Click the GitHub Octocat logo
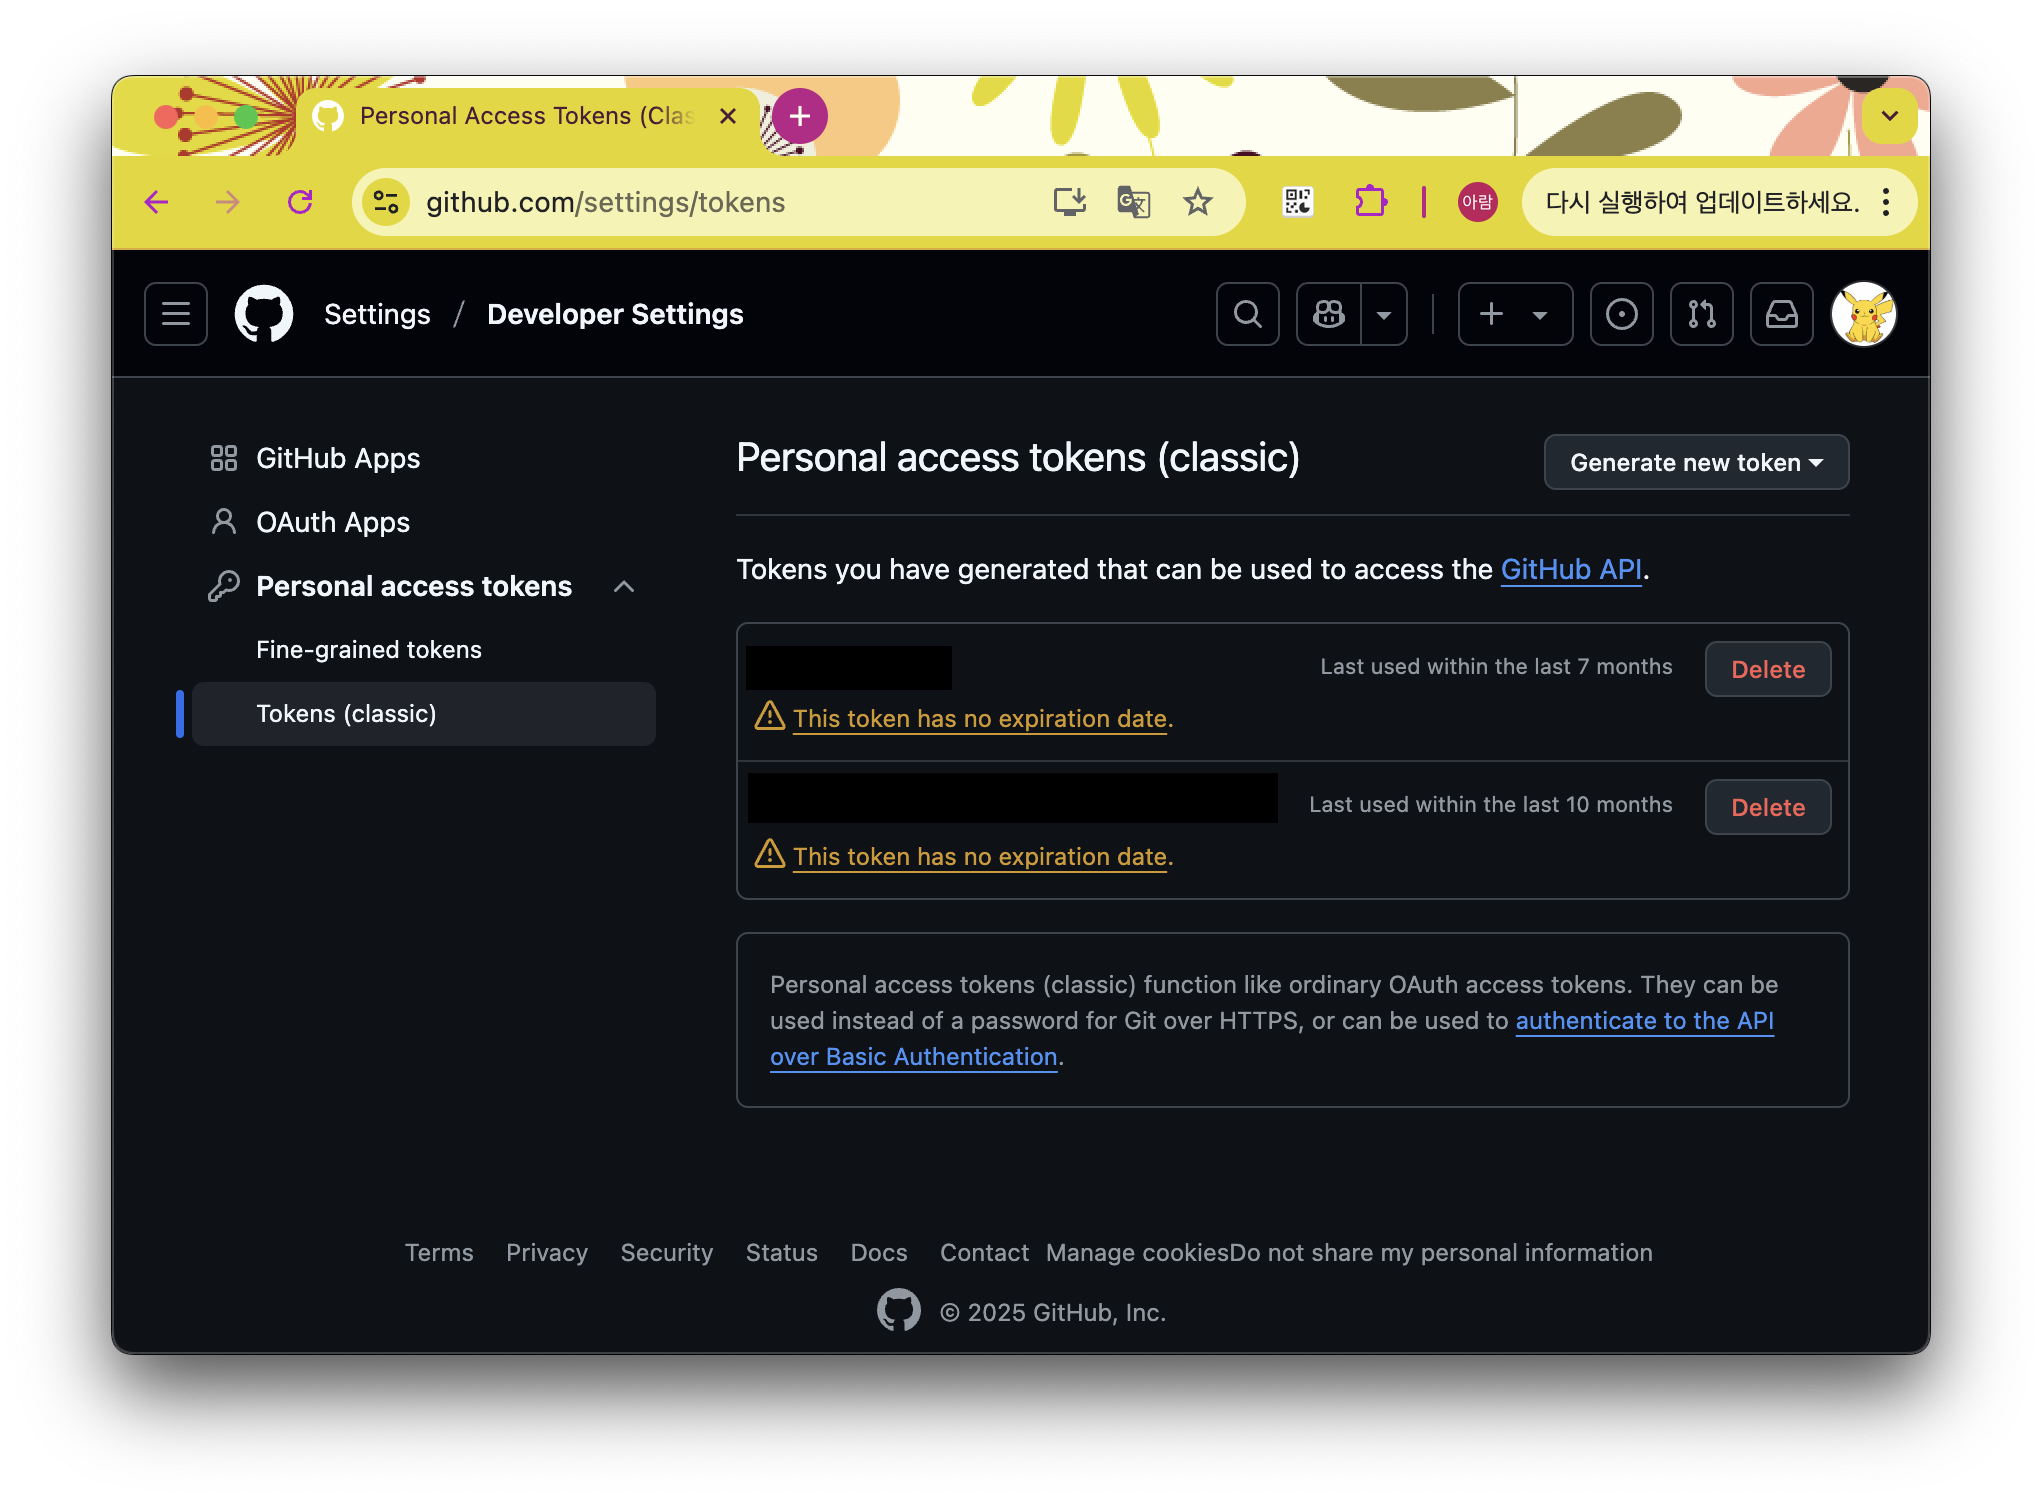 point(264,314)
